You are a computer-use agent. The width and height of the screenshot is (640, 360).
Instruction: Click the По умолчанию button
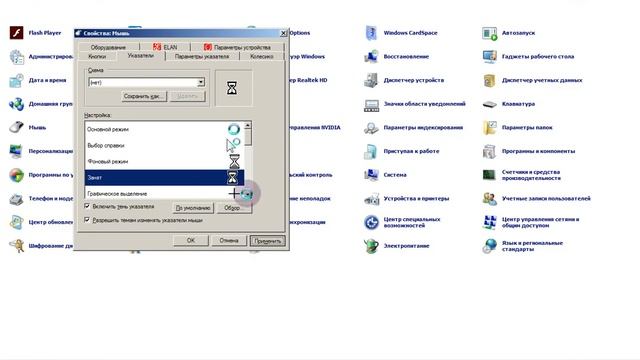tap(193, 208)
